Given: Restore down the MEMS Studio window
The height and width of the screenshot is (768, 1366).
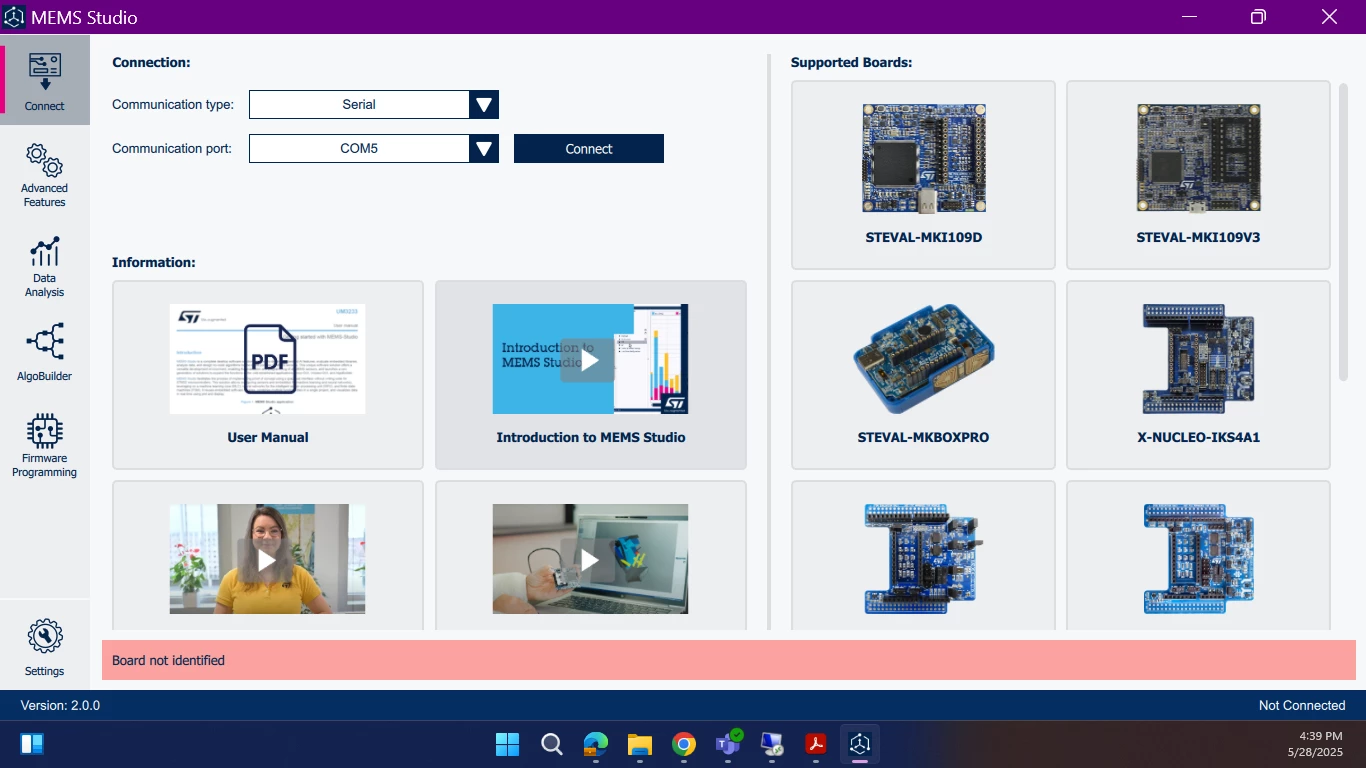Looking at the screenshot, I should coord(1258,17).
